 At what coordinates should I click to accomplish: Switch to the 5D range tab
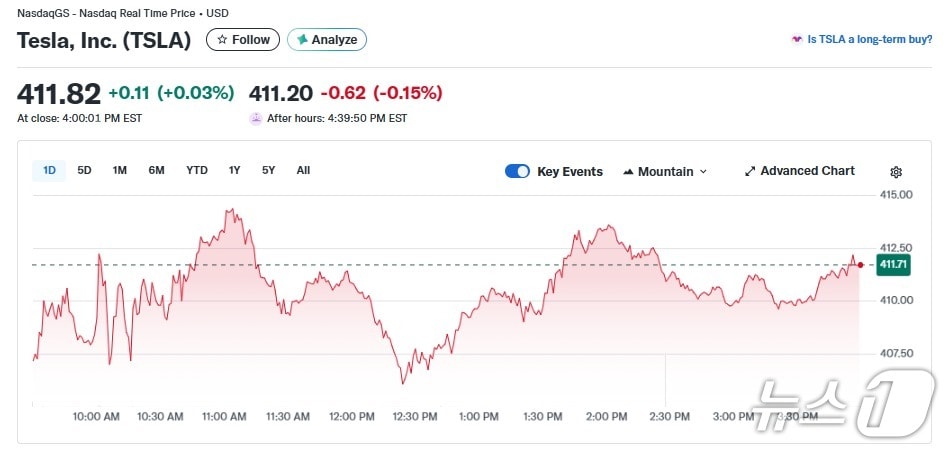(84, 170)
